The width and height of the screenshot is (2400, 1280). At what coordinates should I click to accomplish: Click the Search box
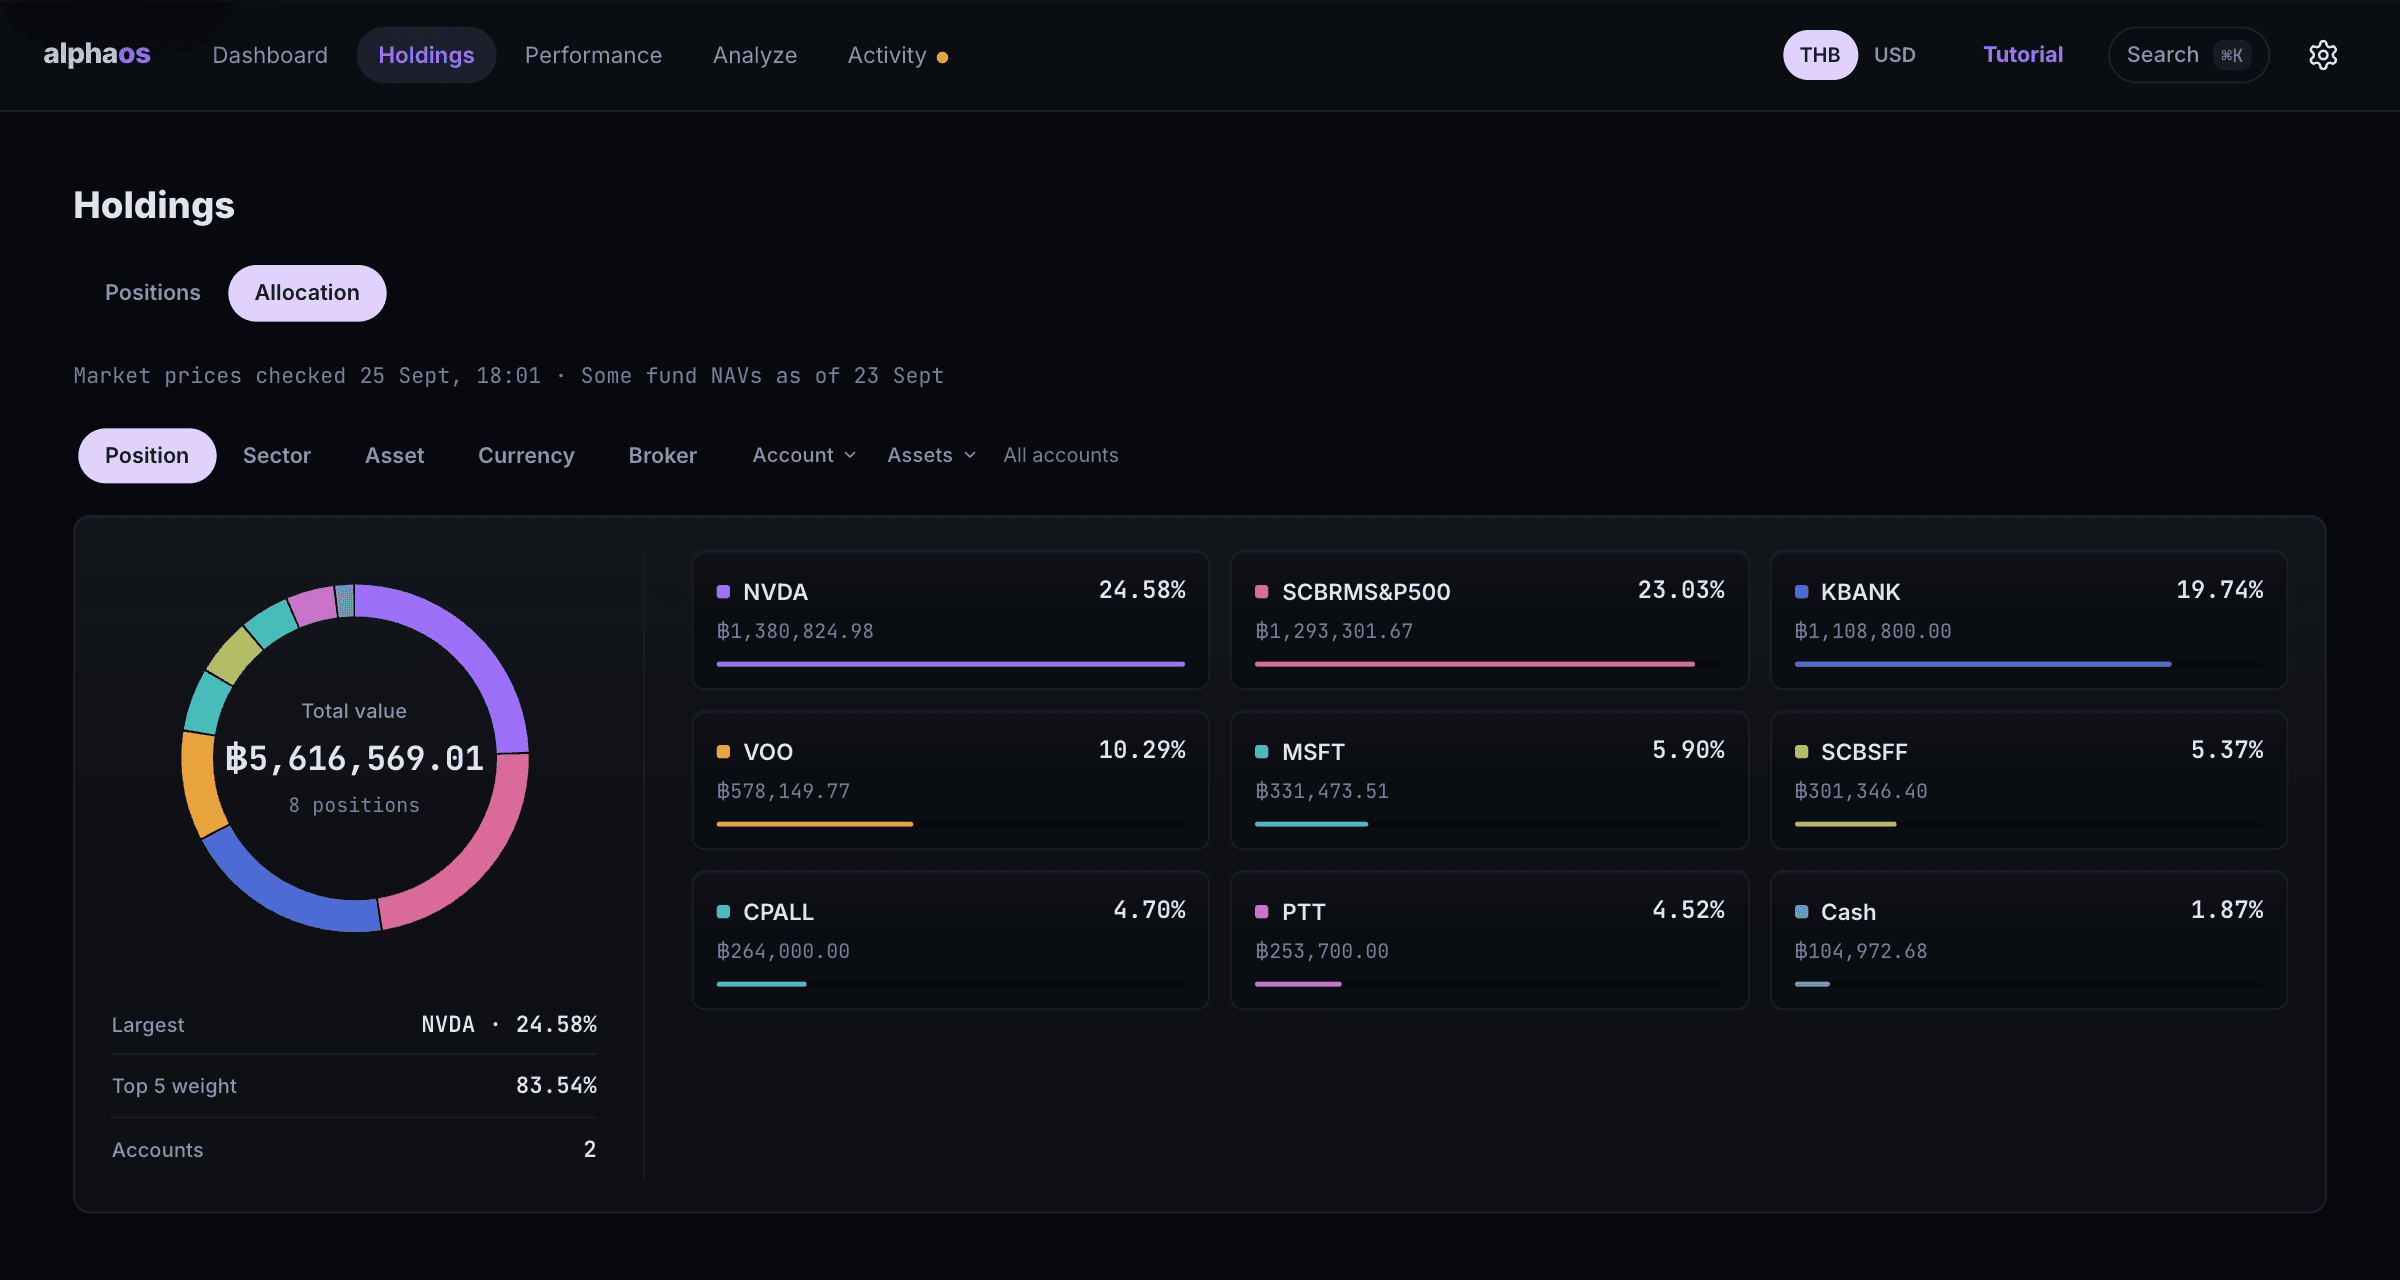[2188, 55]
